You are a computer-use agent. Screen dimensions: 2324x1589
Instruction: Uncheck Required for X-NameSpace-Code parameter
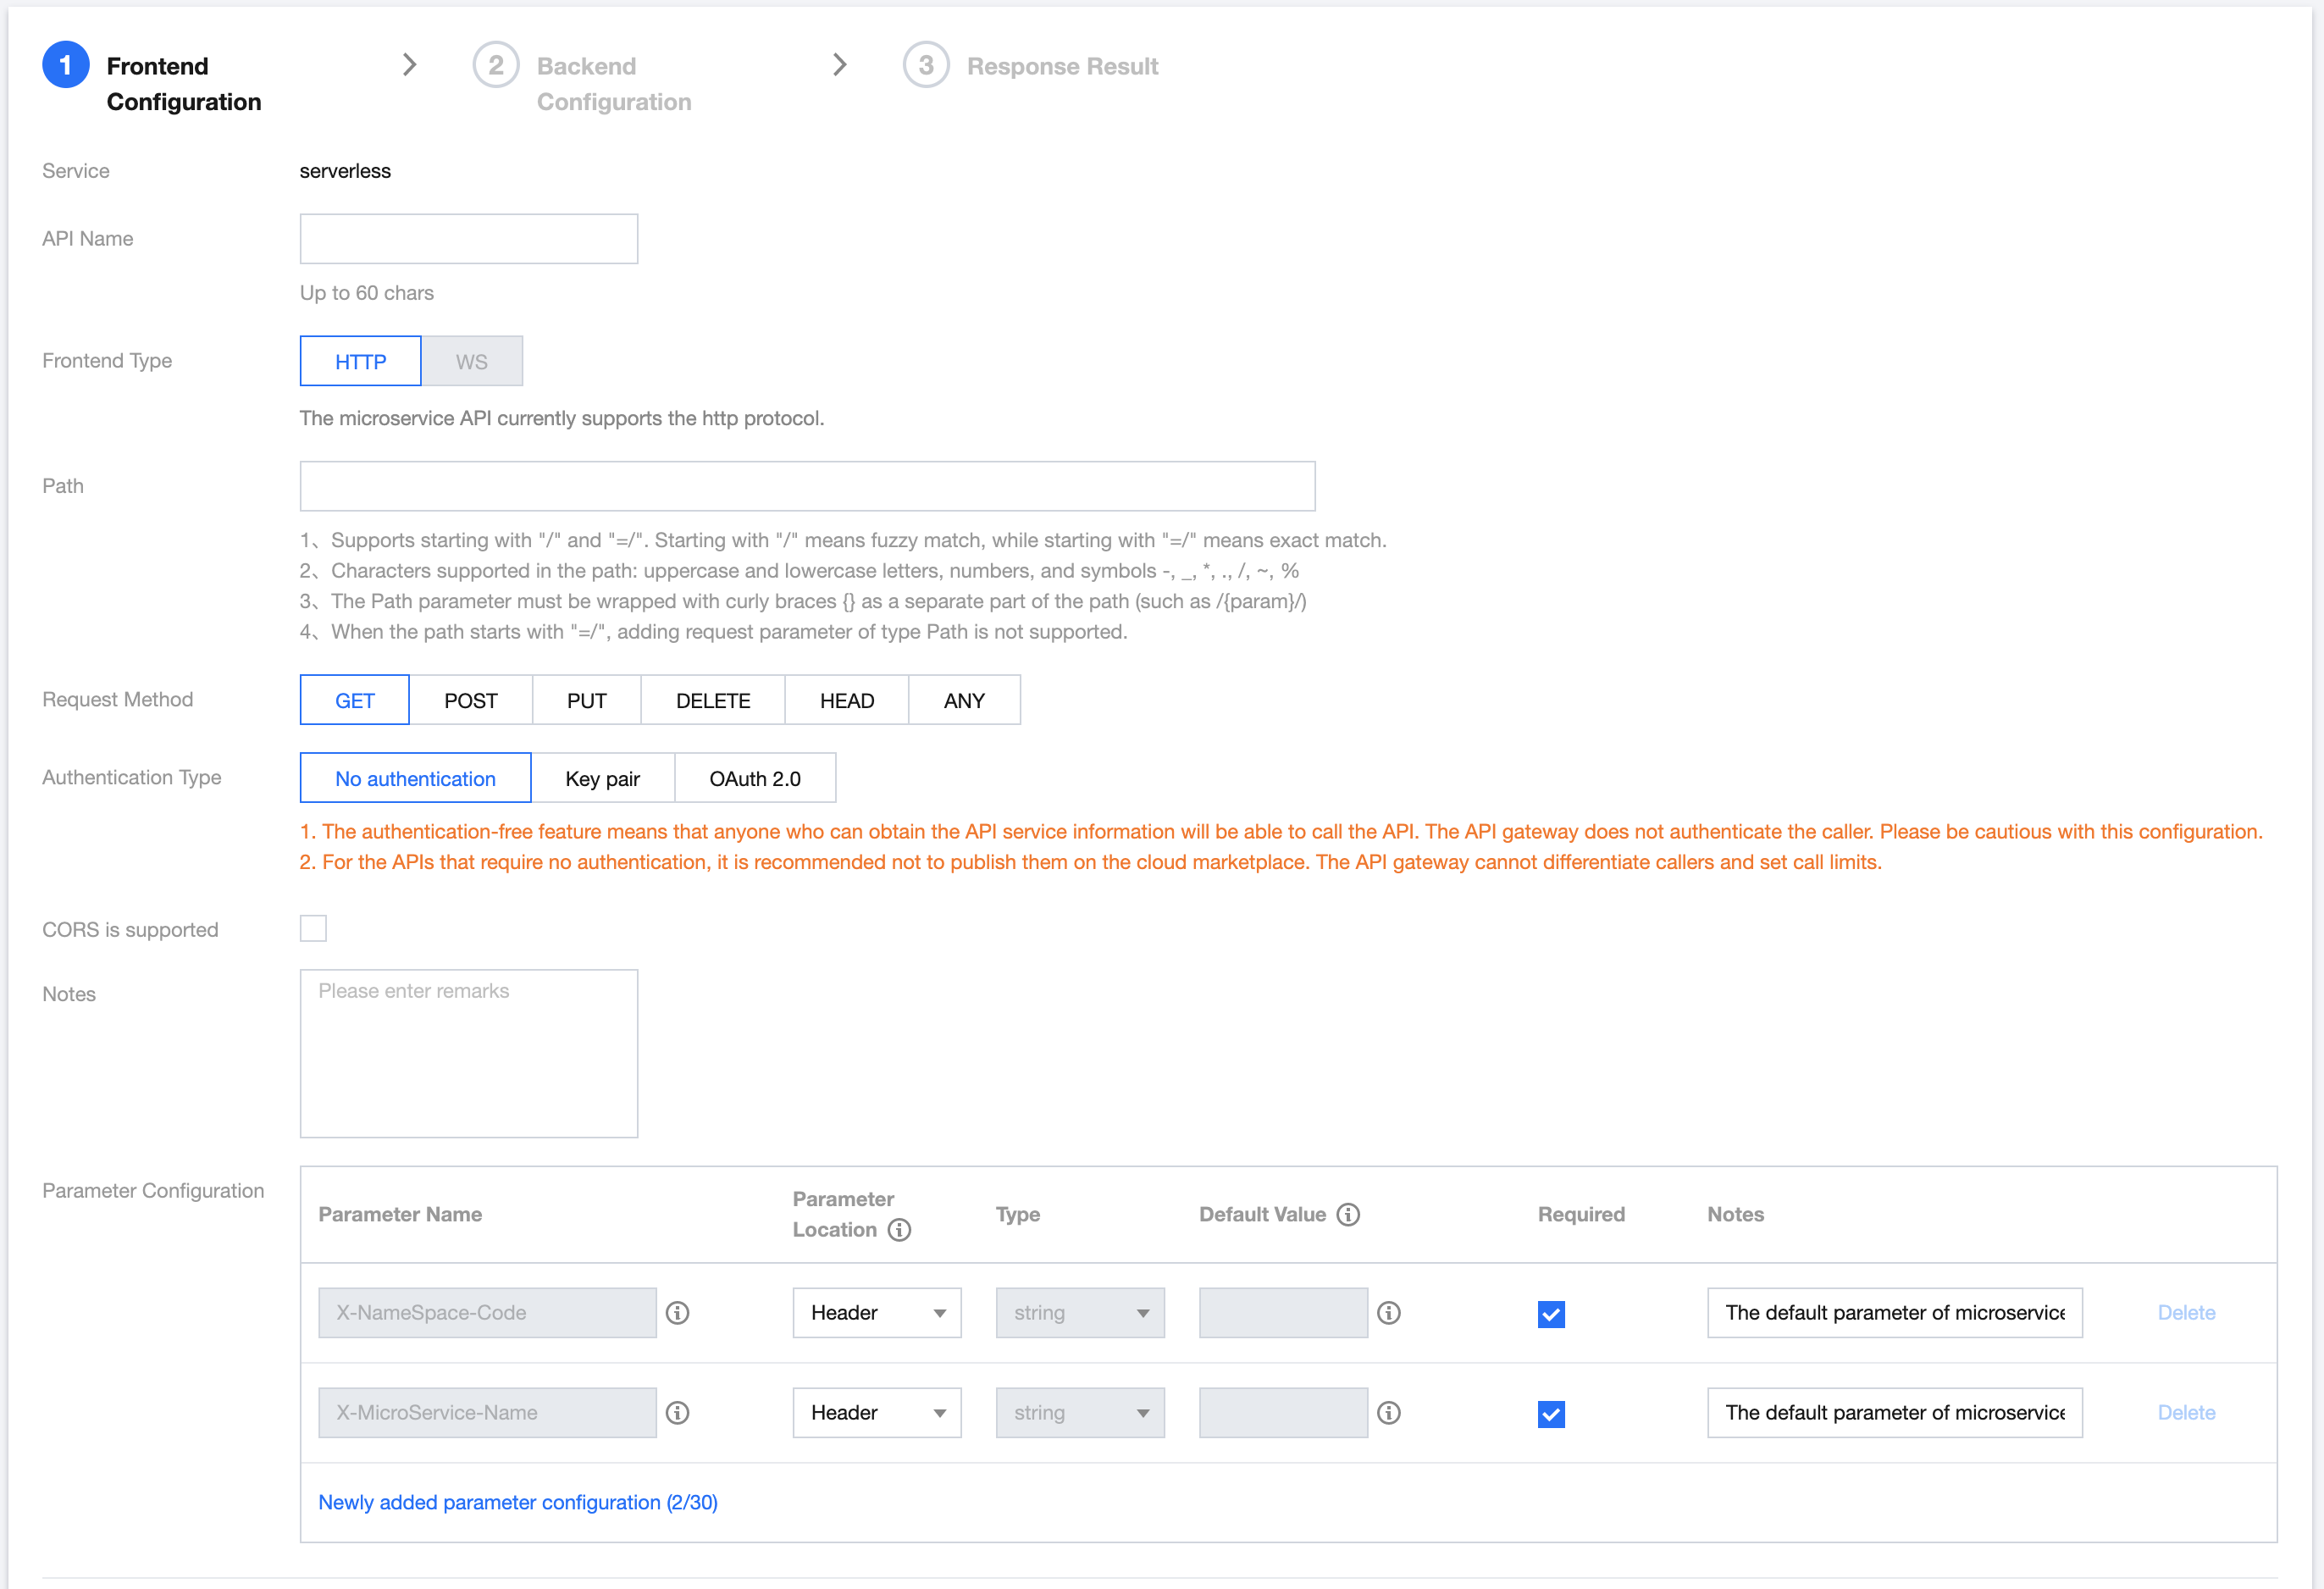(x=1550, y=1314)
